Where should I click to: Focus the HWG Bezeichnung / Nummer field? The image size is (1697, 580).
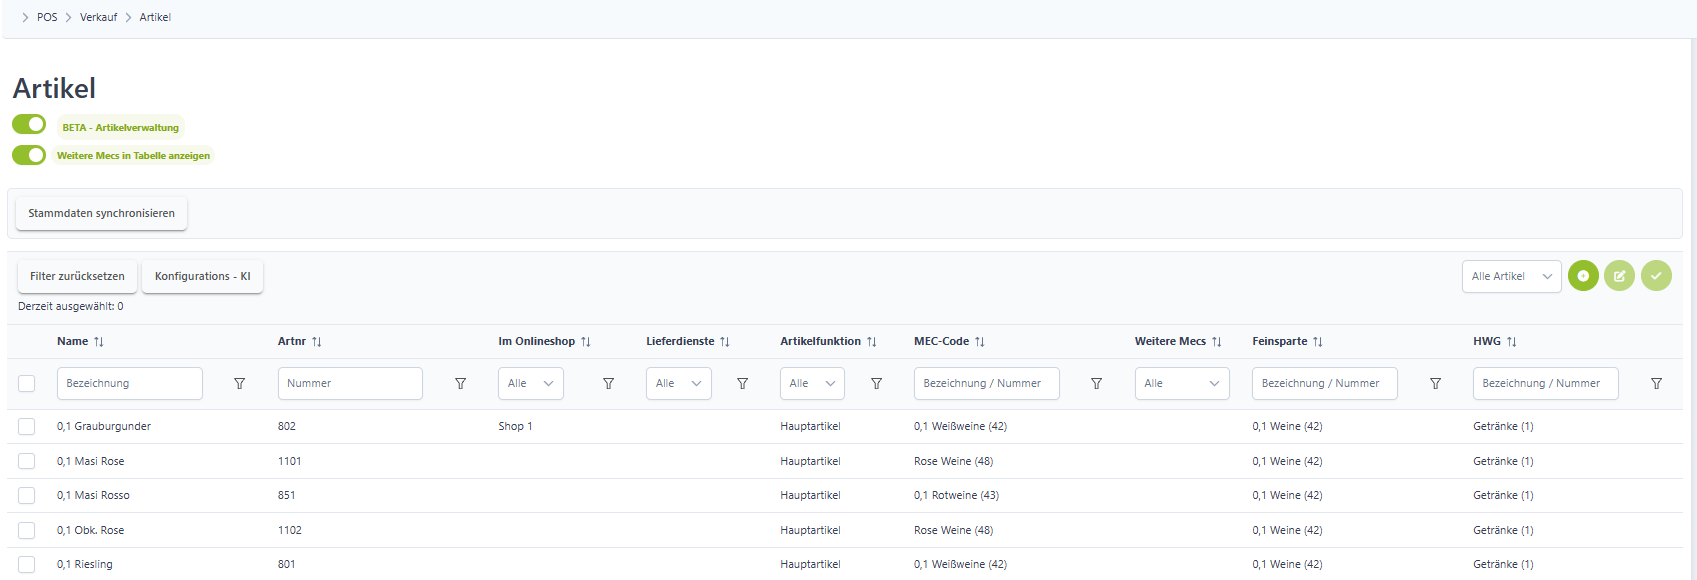pyautogui.click(x=1546, y=383)
